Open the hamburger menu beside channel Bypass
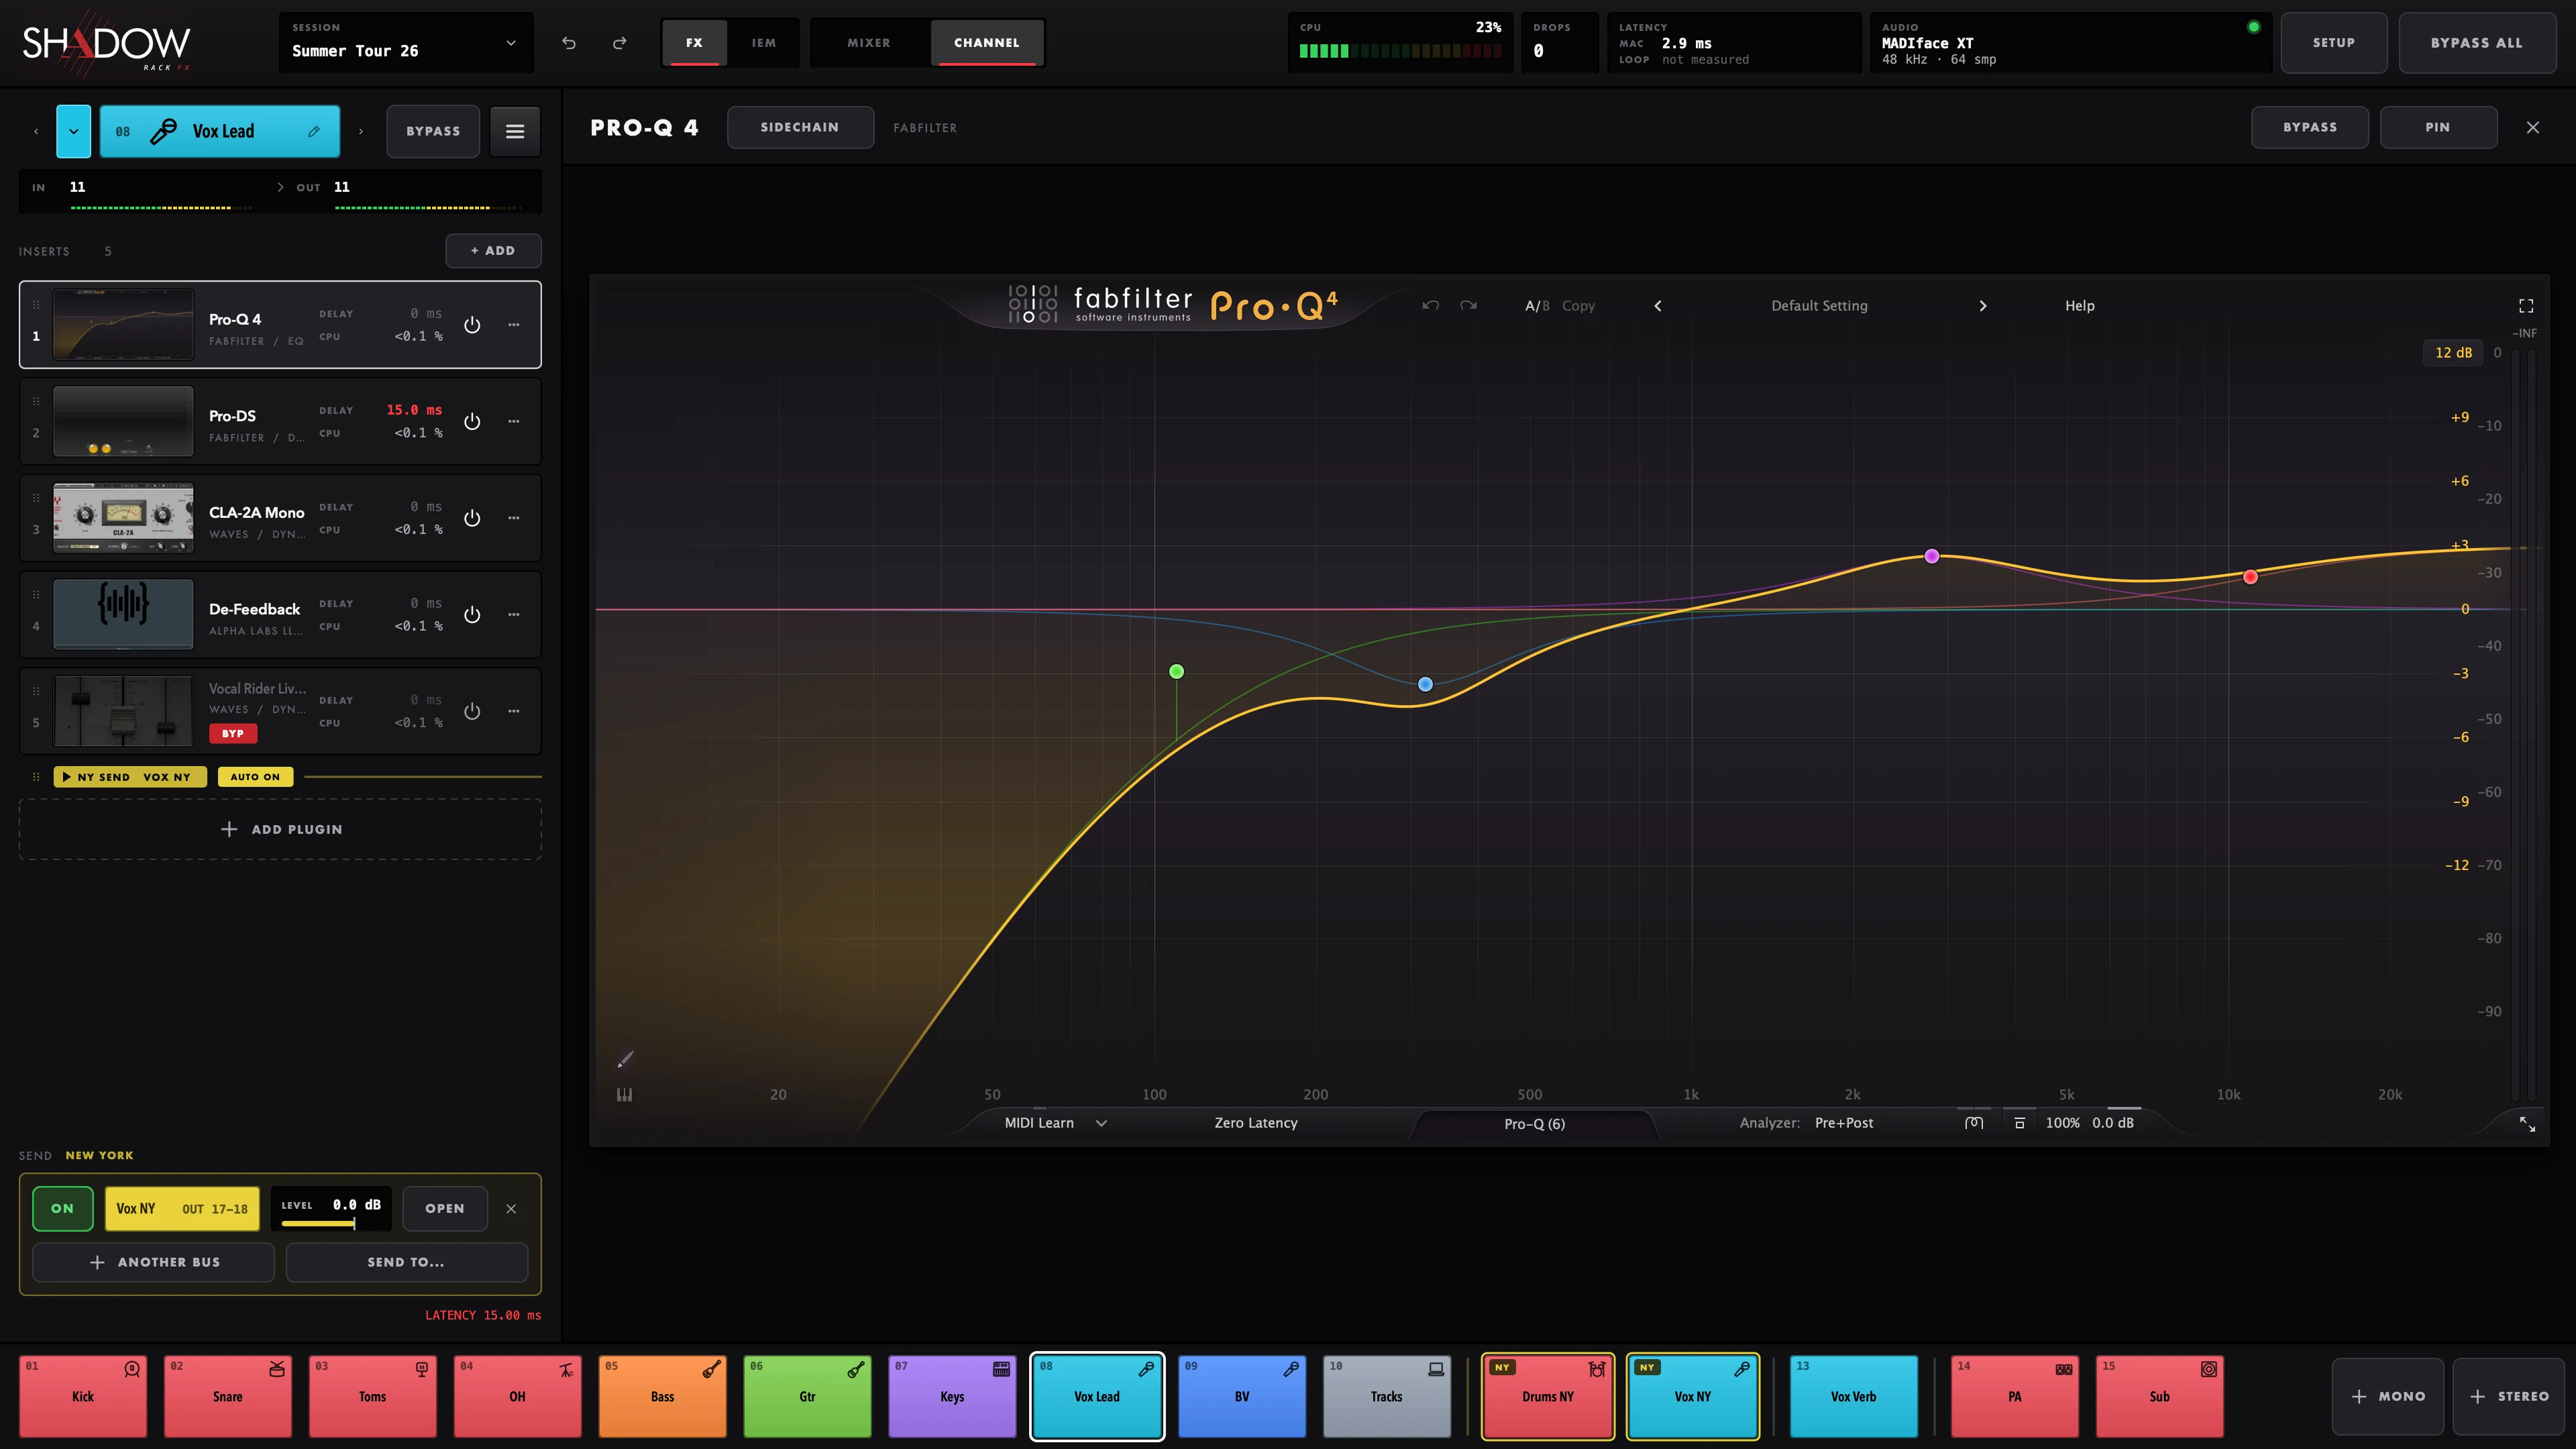This screenshot has height=1449, width=2576. coord(515,131)
